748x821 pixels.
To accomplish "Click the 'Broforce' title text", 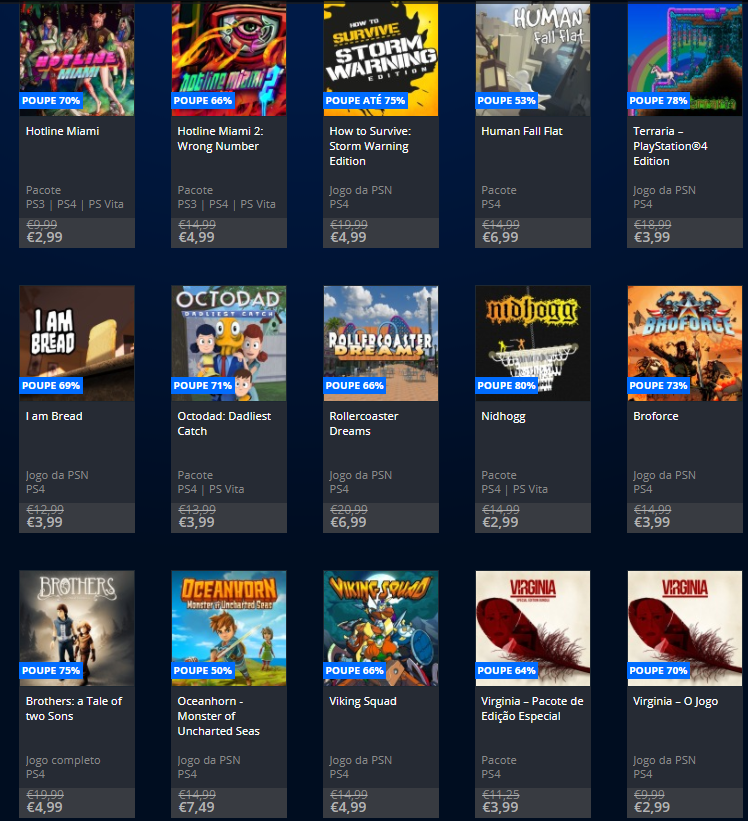I will 655,416.
